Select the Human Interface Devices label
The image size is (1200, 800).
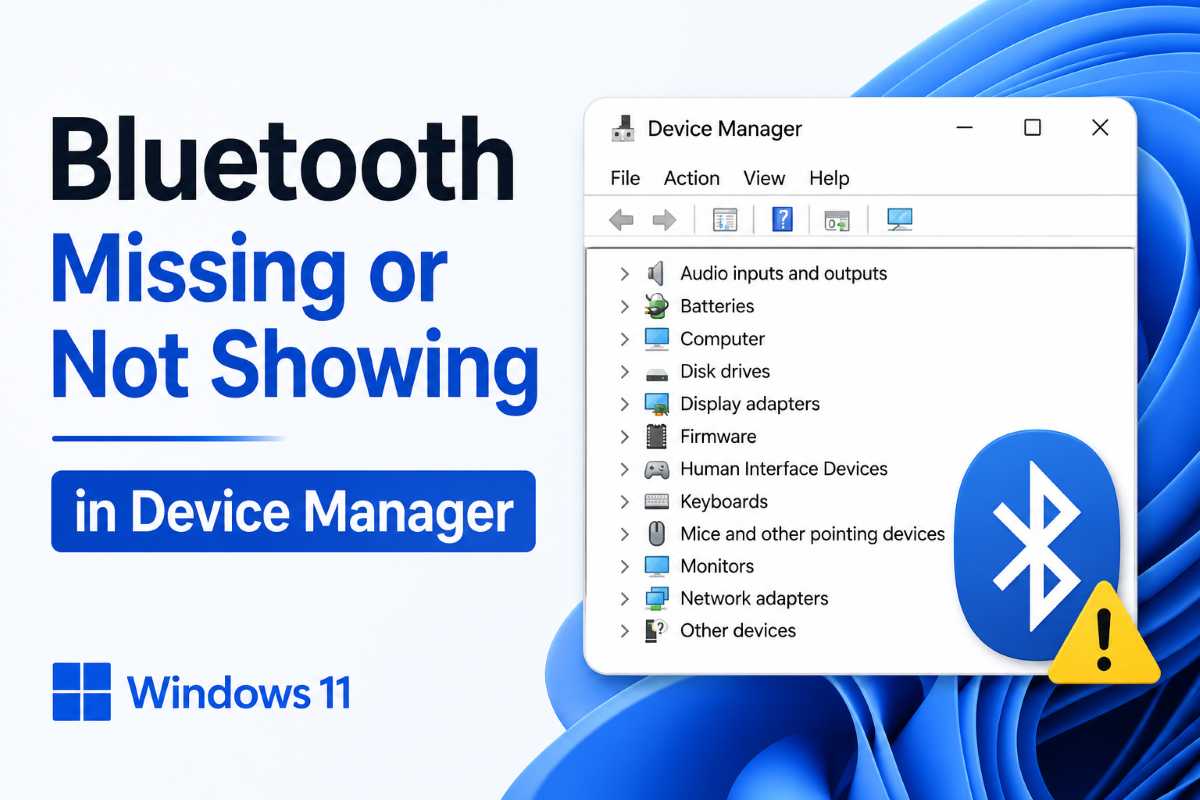click(784, 468)
